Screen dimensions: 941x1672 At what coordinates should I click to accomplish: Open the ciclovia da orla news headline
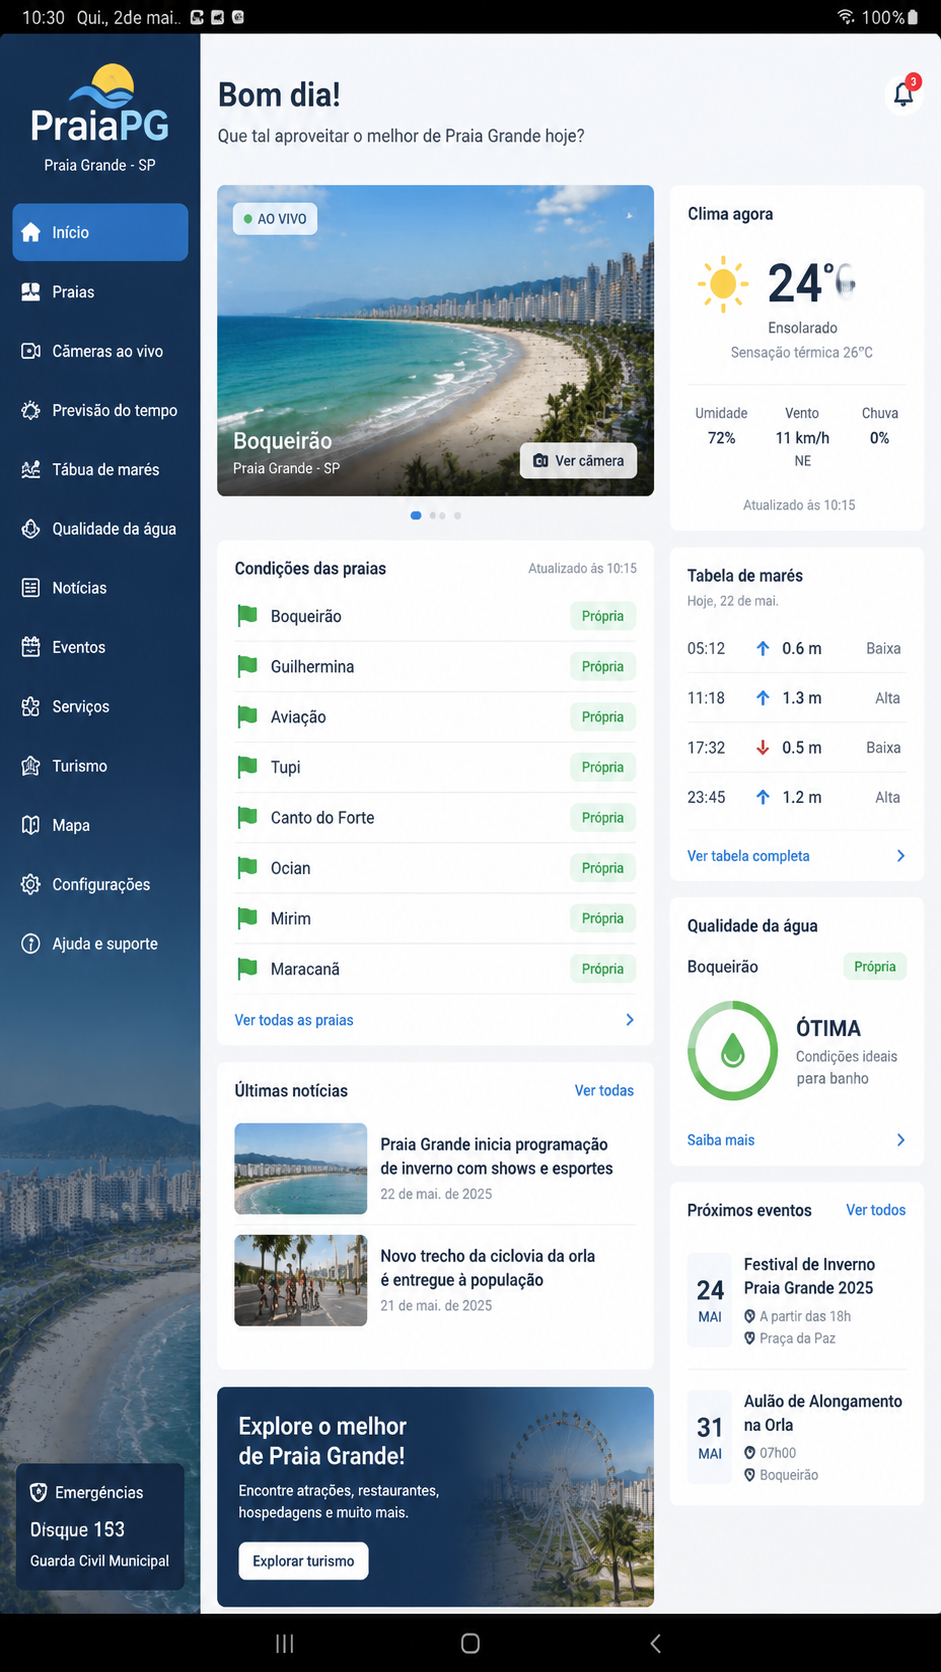[488, 1268]
